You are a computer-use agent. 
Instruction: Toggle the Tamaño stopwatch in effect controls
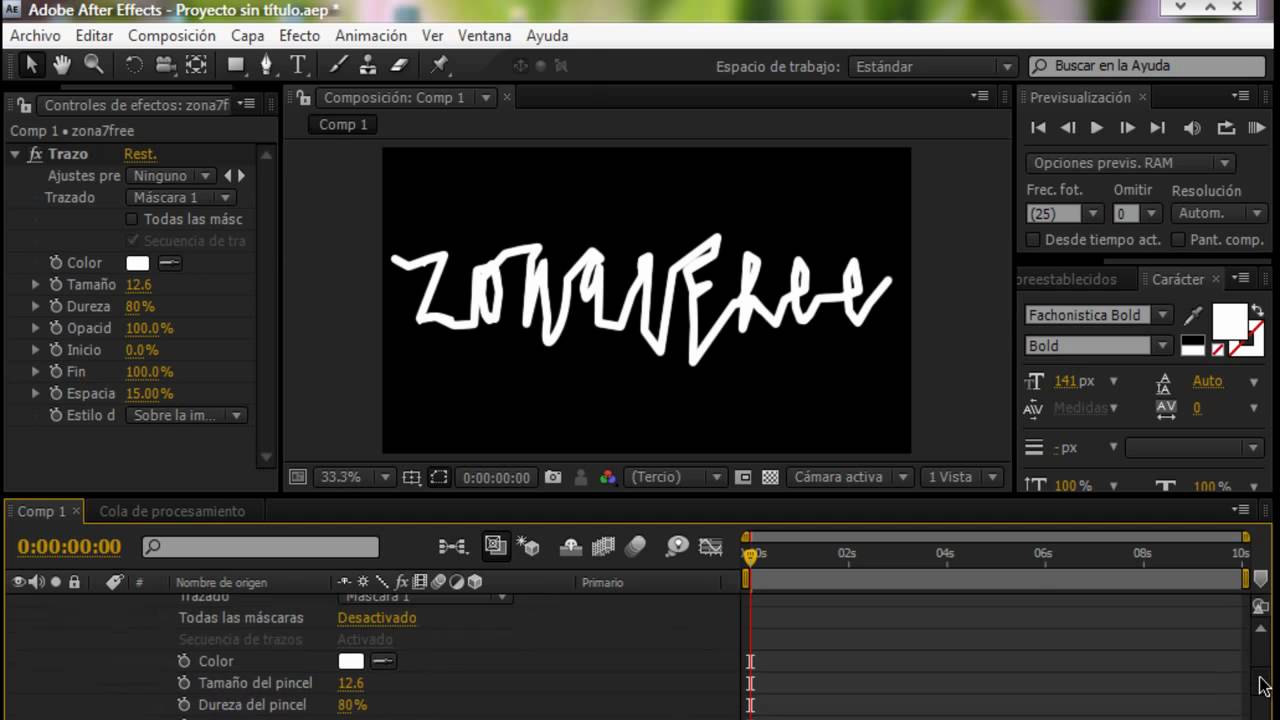point(56,285)
